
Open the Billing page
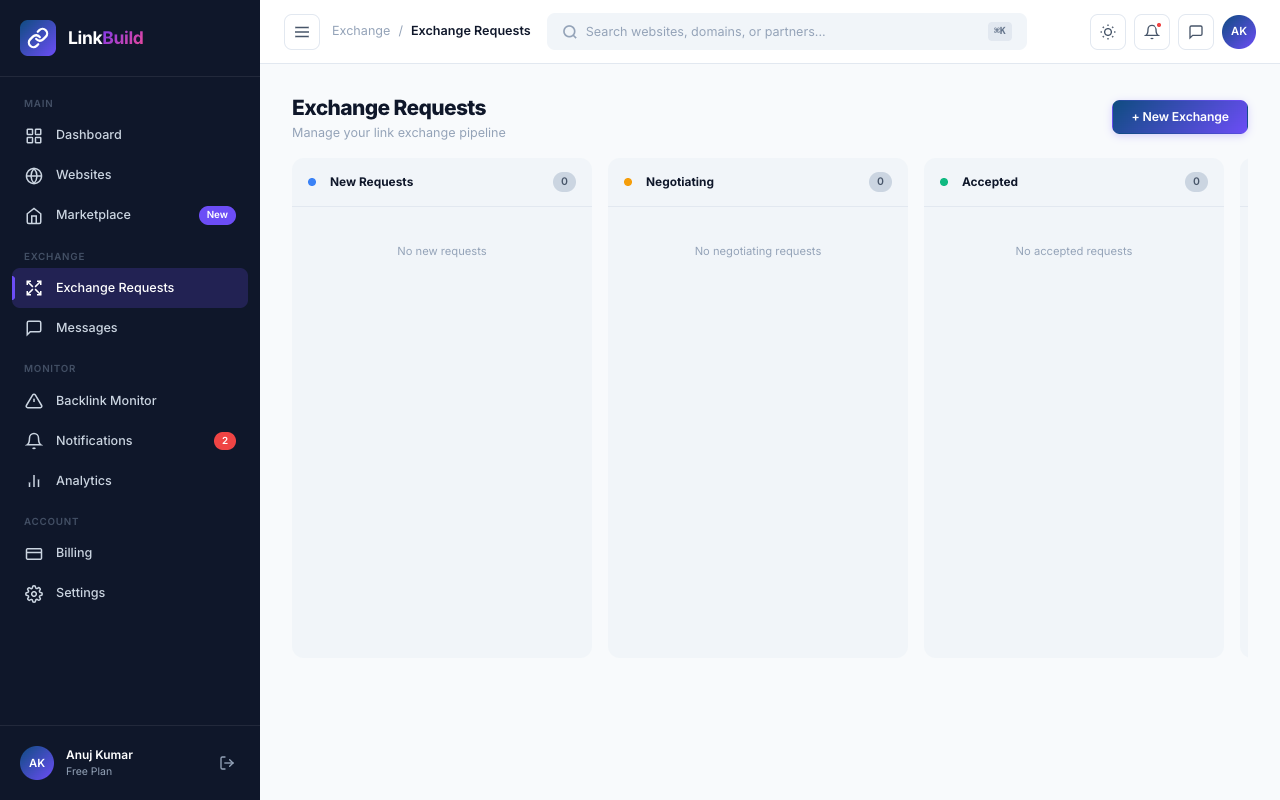pyautogui.click(x=130, y=553)
